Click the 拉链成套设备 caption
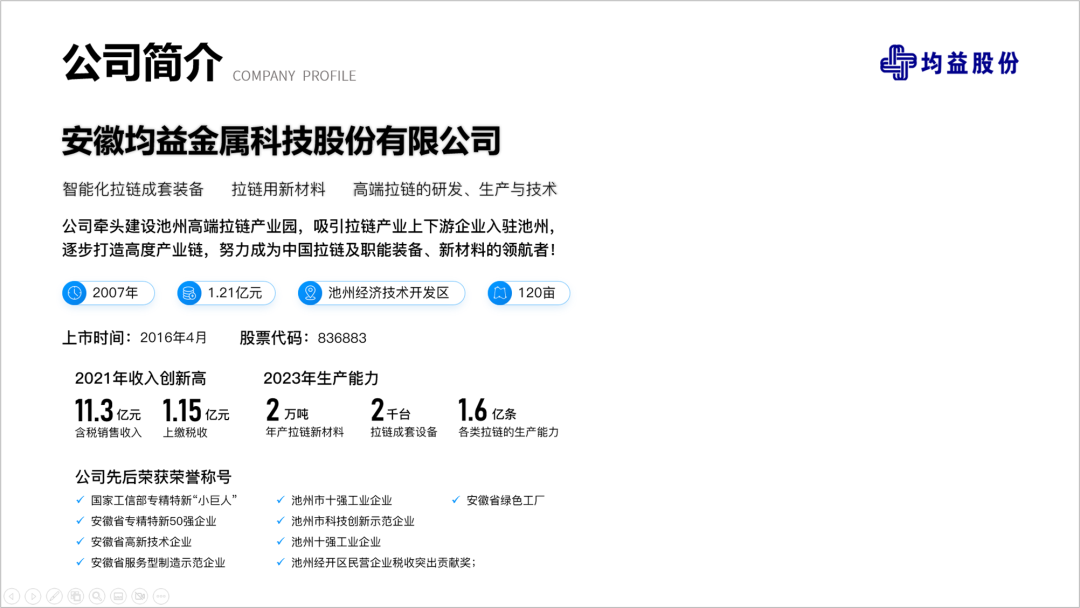The width and height of the screenshot is (1080, 608). tap(404, 432)
